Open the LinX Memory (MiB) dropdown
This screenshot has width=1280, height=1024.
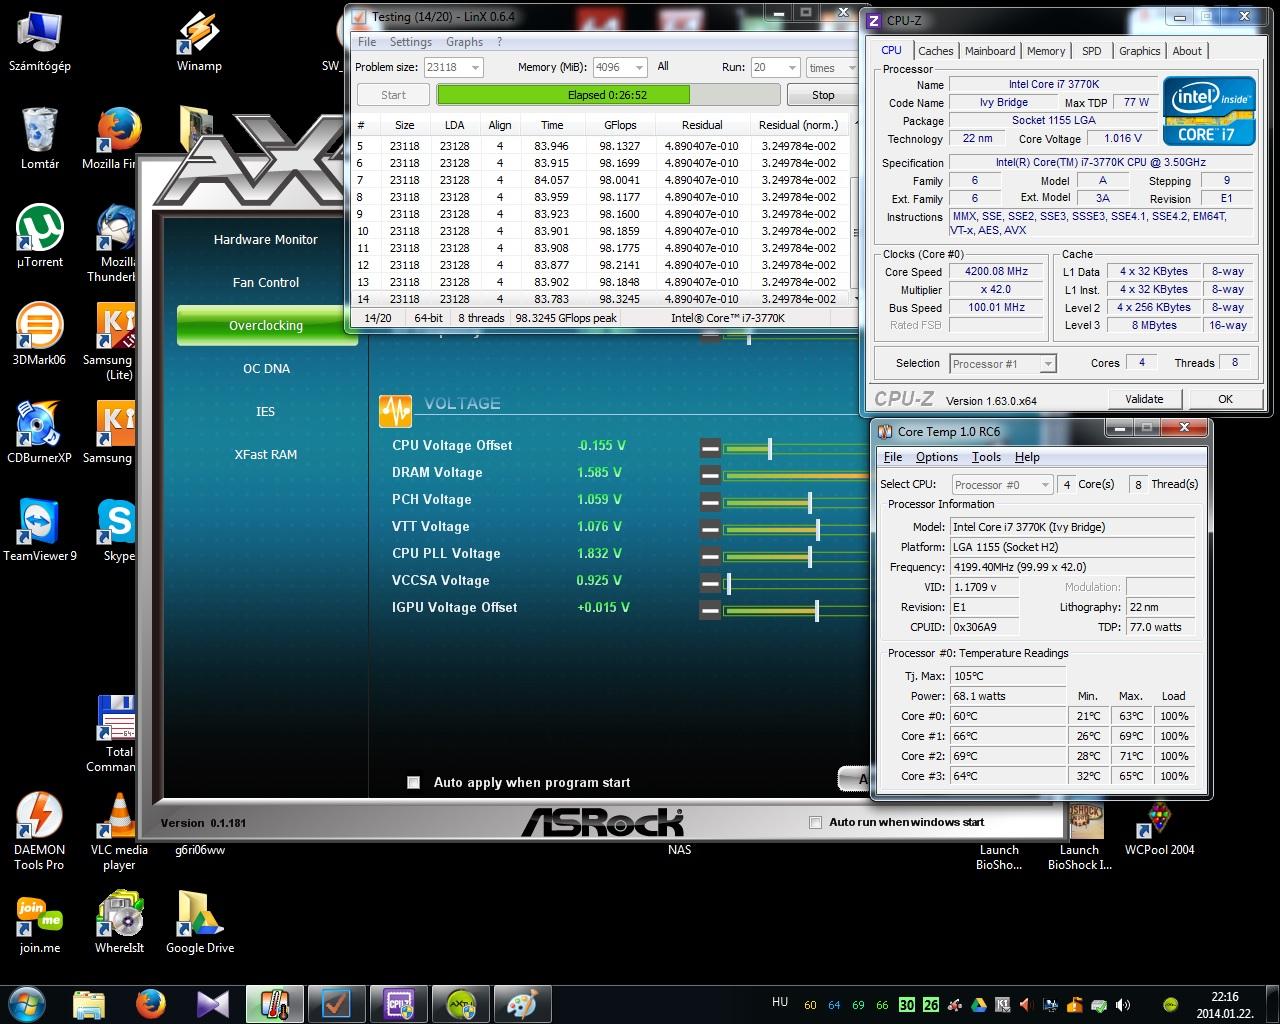(620, 67)
